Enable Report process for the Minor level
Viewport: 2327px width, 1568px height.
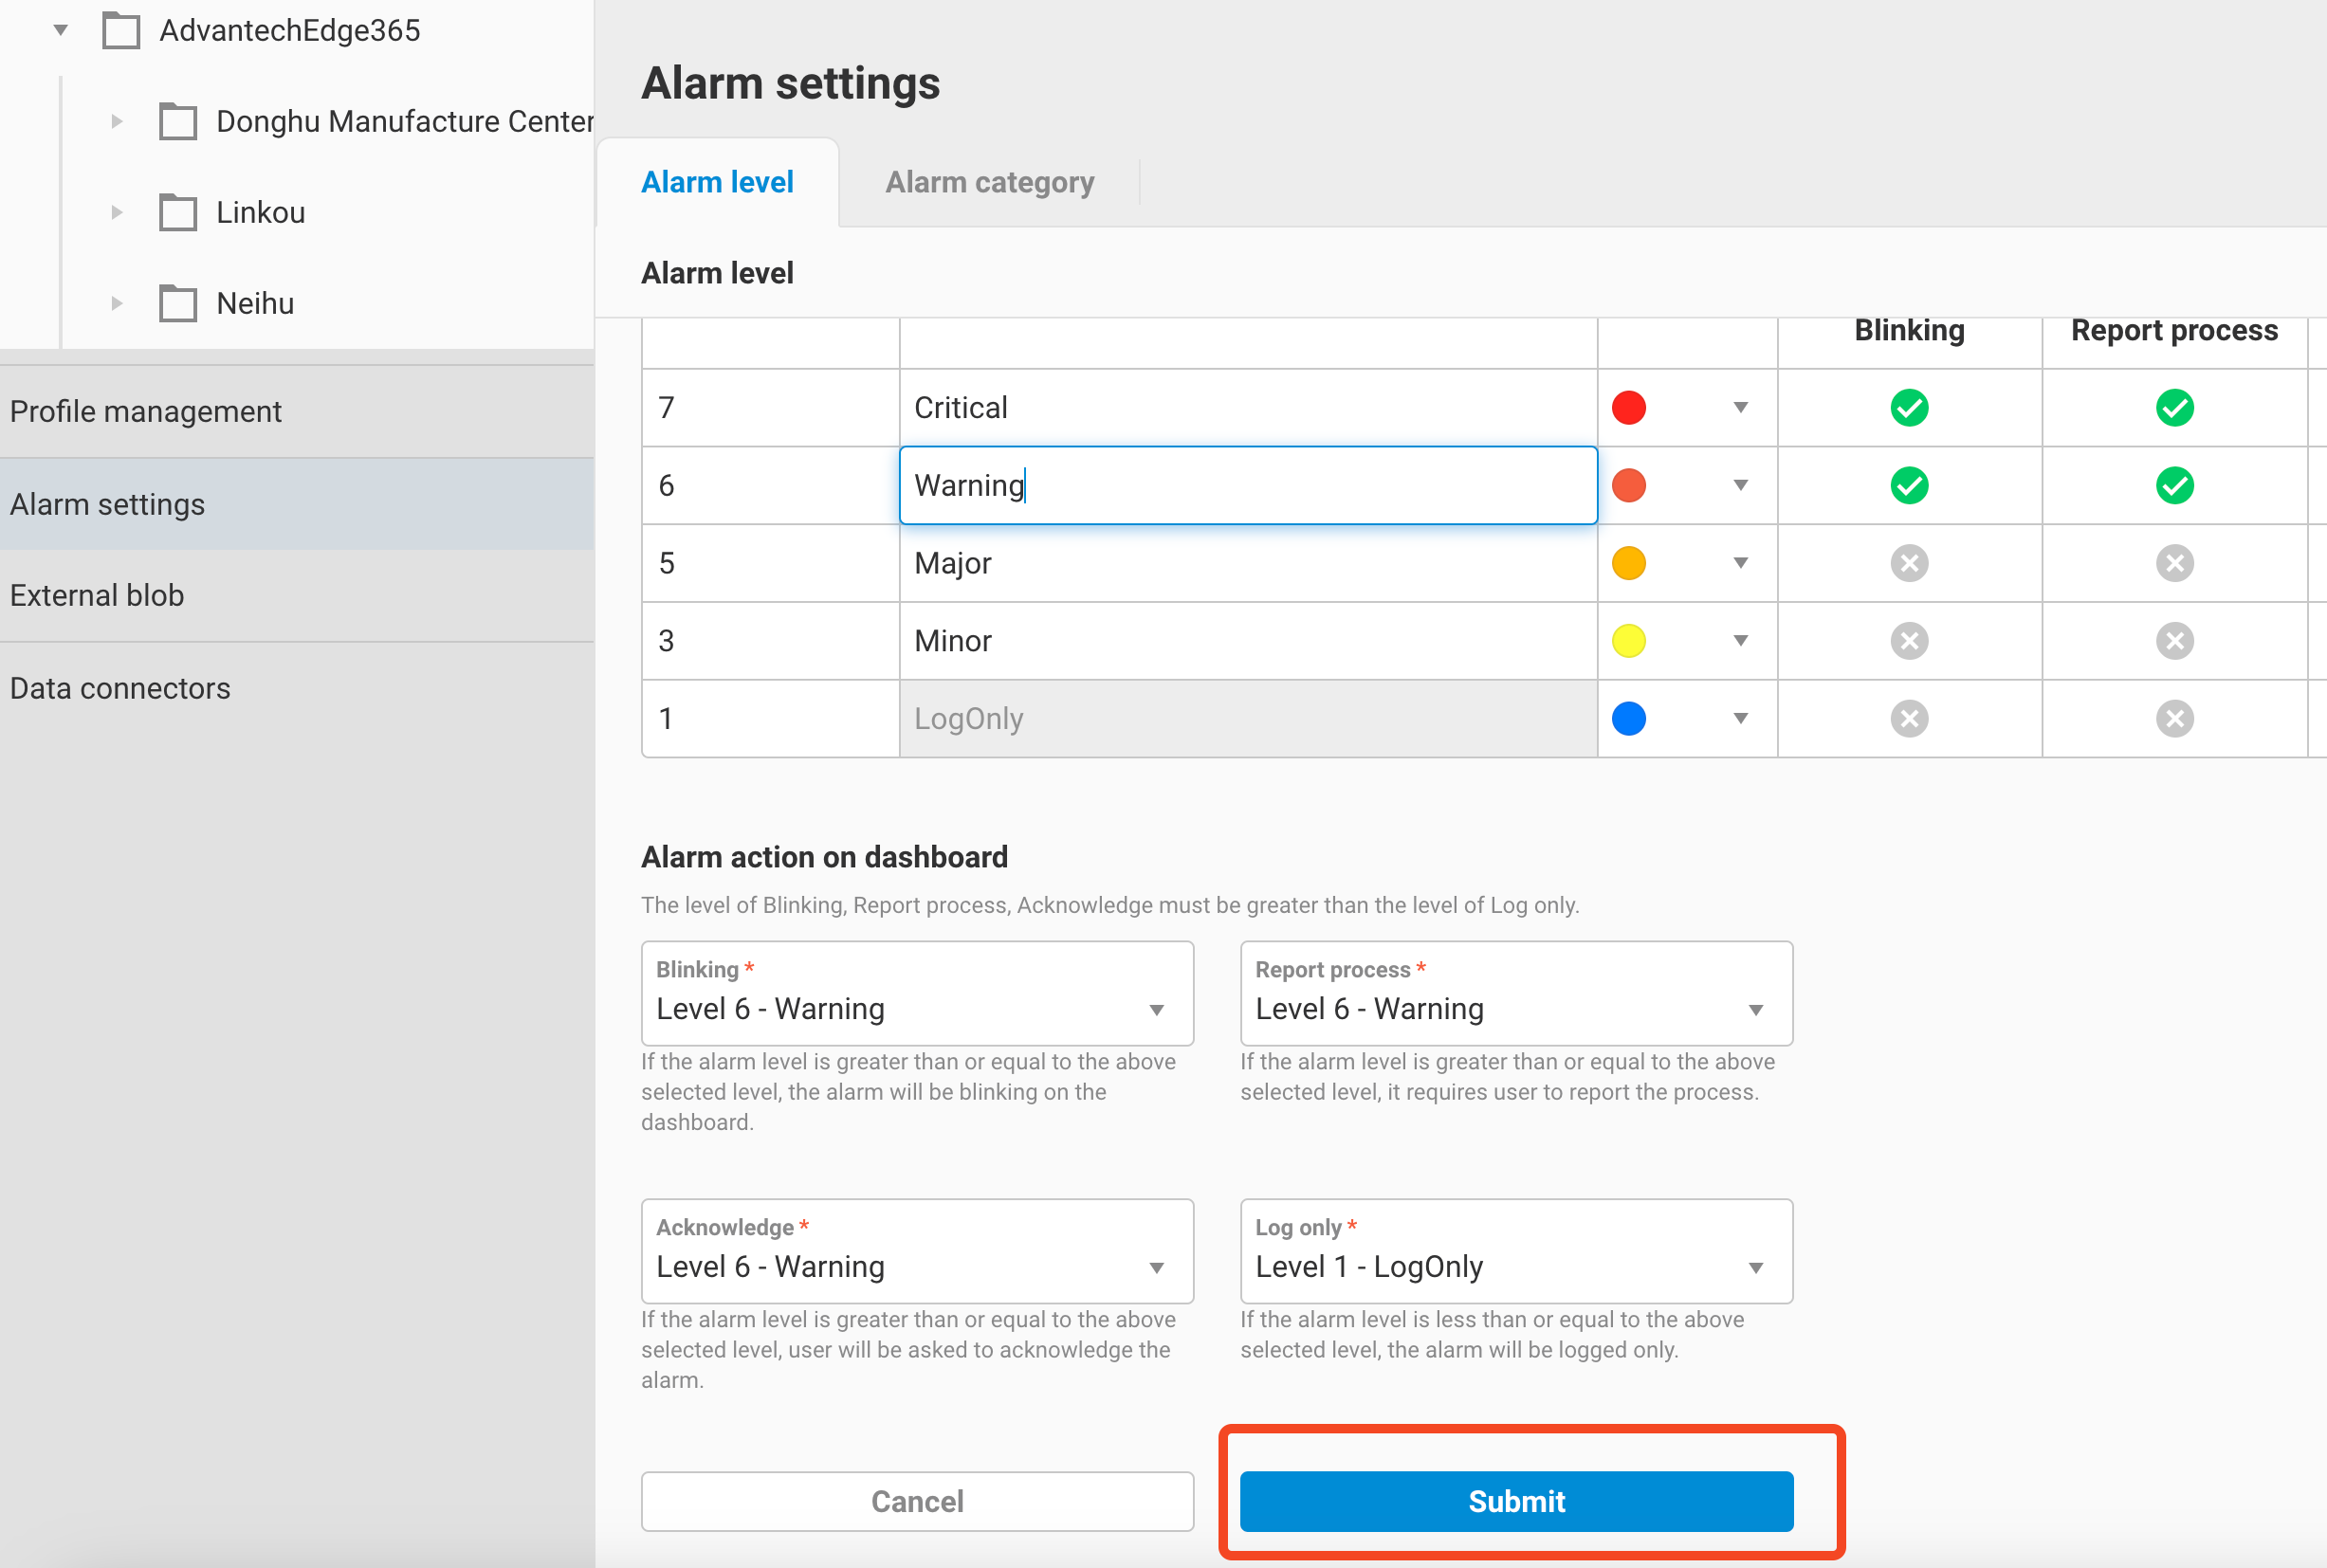(x=2173, y=641)
